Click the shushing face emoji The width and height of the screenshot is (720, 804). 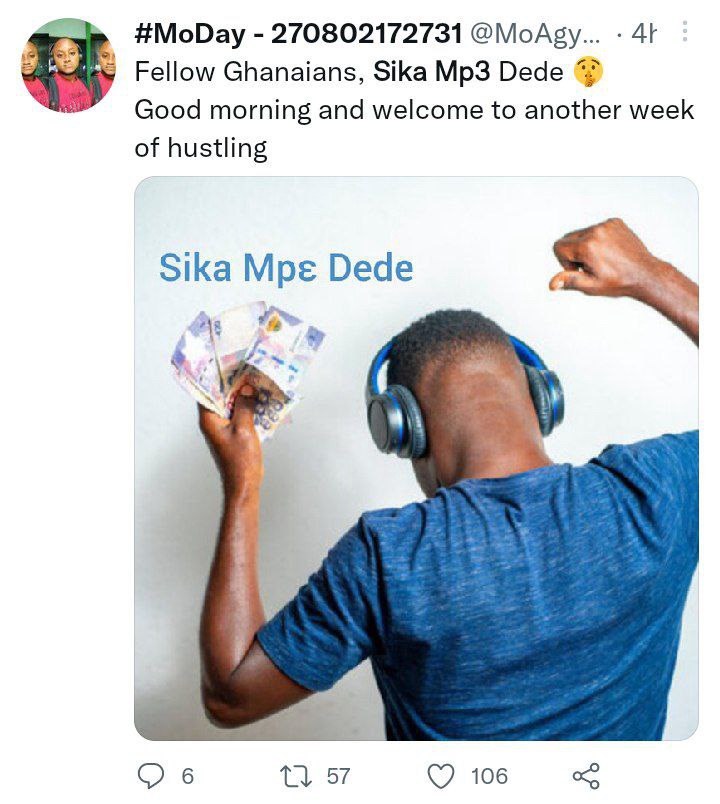[588, 71]
